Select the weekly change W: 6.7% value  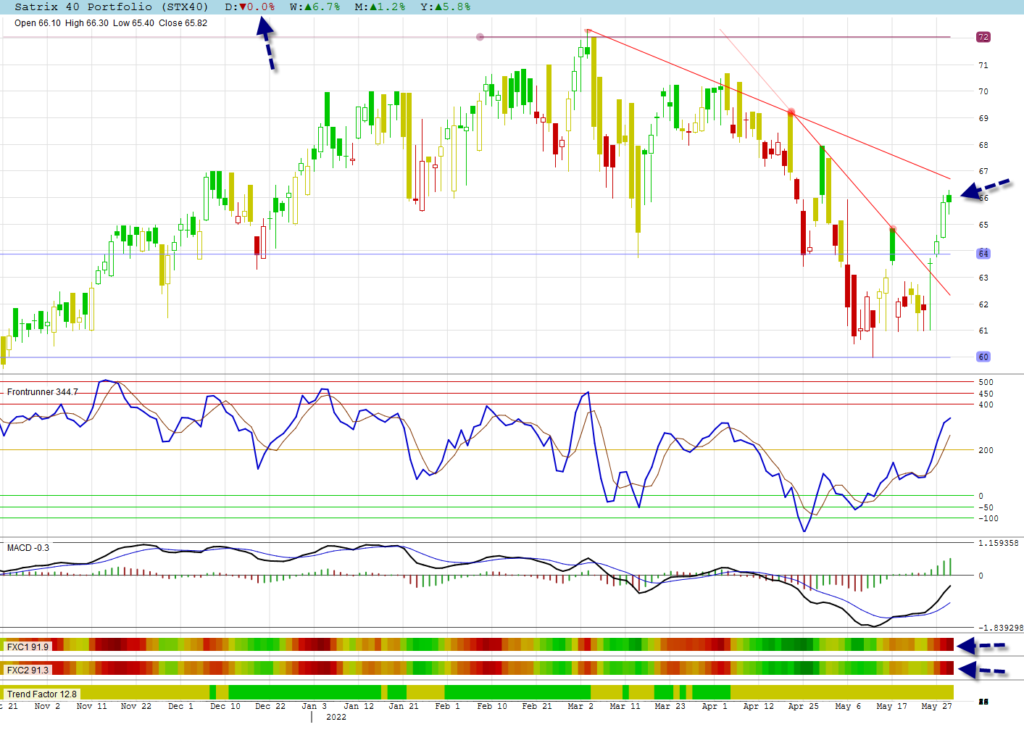tap(315, 7)
